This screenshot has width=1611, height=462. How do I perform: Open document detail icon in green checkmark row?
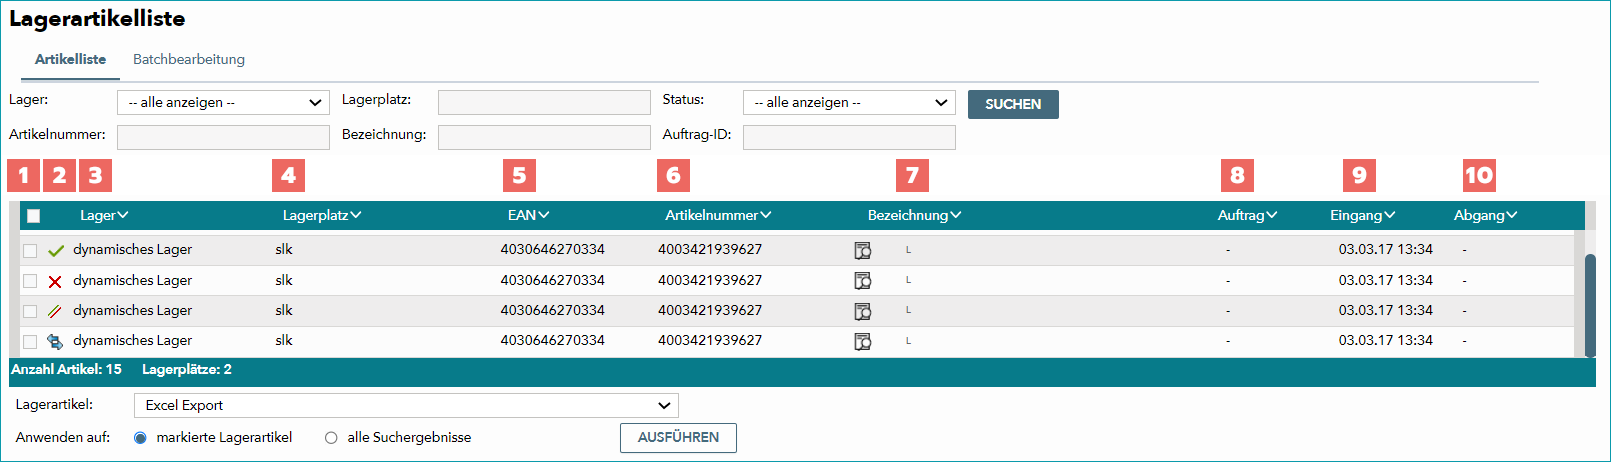point(862,250)
